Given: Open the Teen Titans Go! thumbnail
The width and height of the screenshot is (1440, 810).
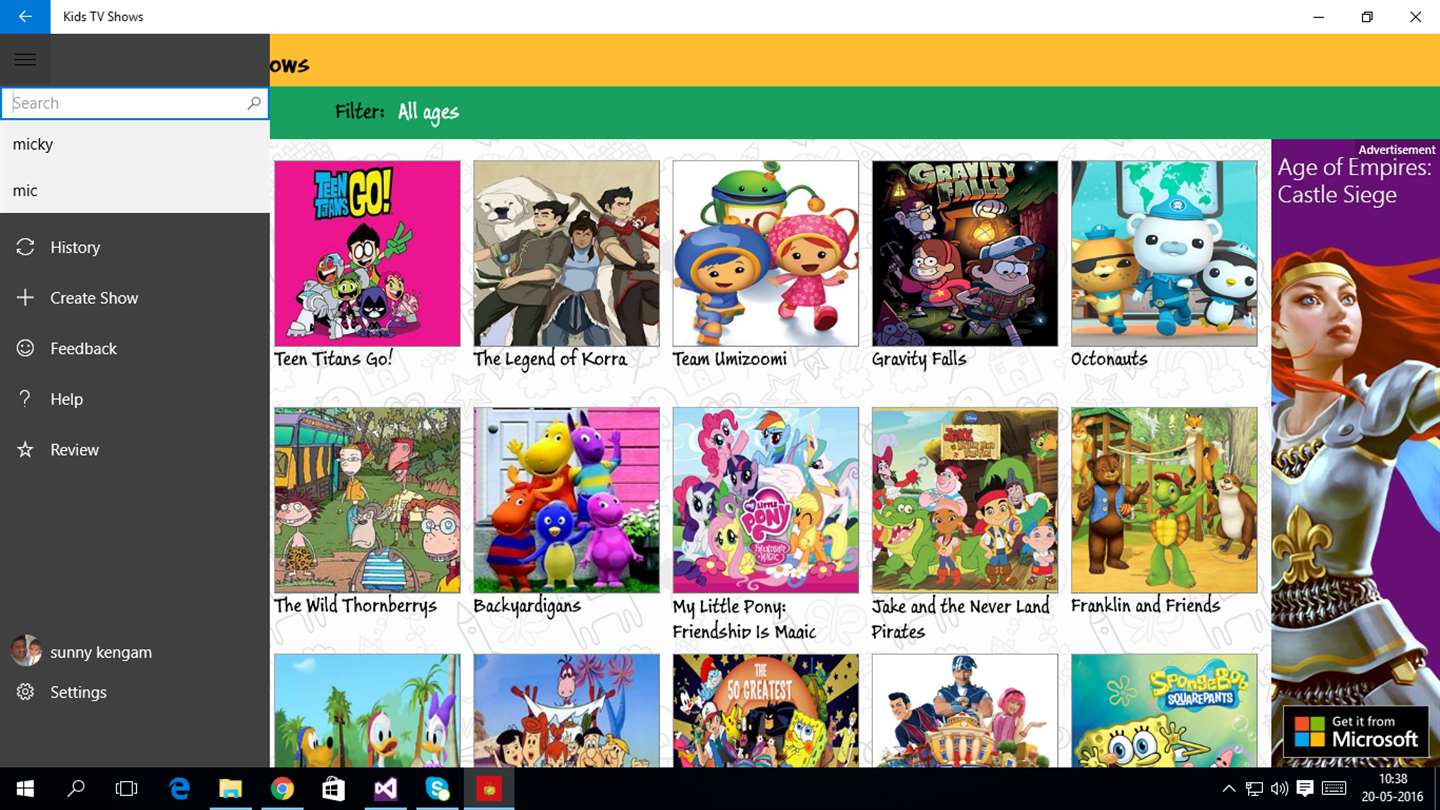Looking at the screenshot, I should [367, 253].
